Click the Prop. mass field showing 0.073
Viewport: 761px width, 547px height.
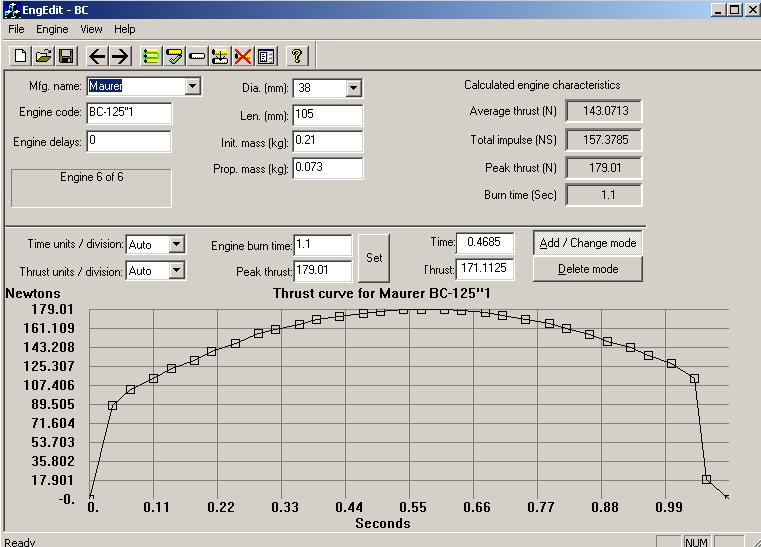328,168
